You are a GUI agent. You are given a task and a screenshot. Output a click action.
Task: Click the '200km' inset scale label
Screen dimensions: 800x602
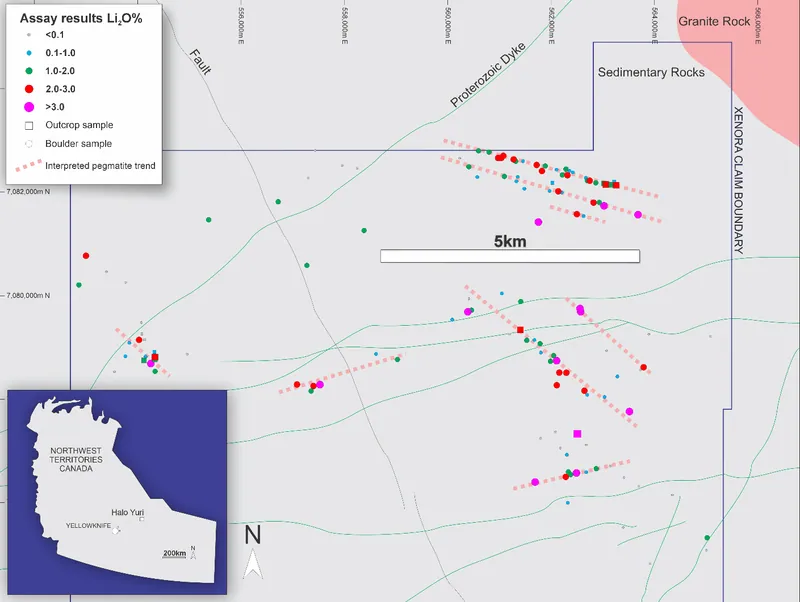[174, 554]
